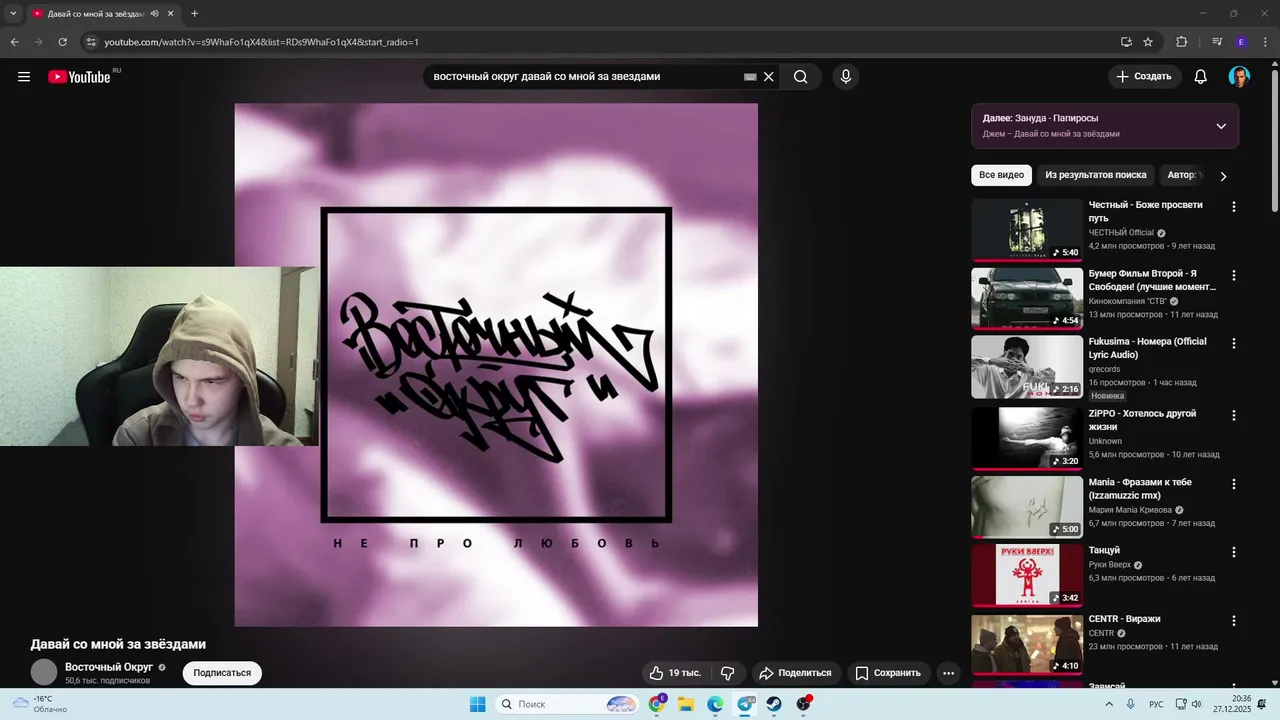
Task: Open options for Честный - Боже просвети путь
Action: (x=1233, y=207)
